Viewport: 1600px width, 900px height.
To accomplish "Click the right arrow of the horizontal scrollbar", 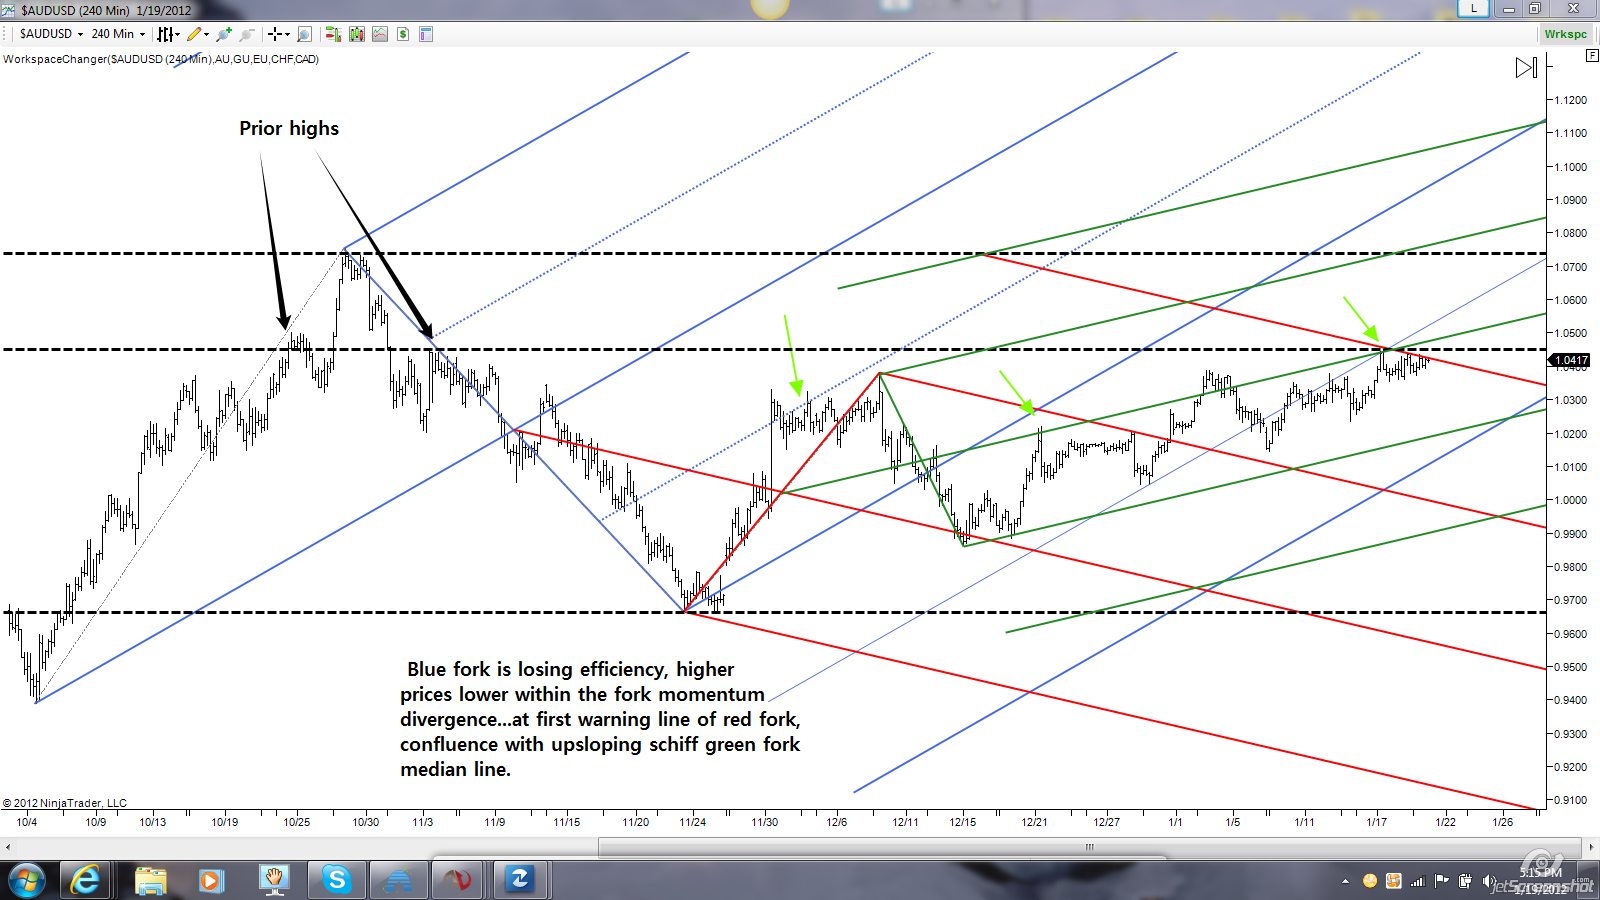I will pyautogui.click(x=1592, y=847).
